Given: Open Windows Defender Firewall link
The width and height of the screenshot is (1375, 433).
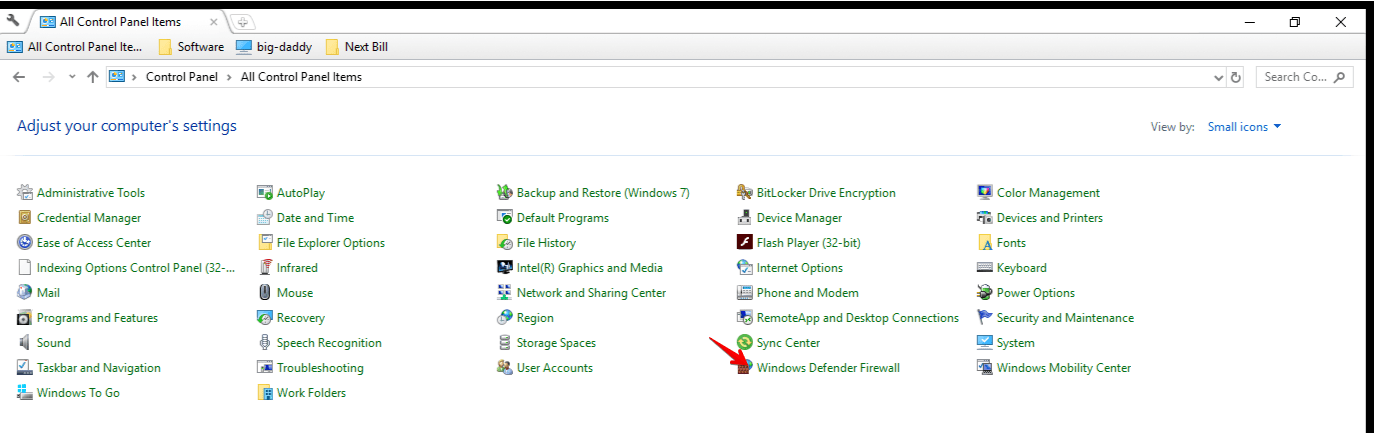Looking at the screenshot, I should 828,368.
